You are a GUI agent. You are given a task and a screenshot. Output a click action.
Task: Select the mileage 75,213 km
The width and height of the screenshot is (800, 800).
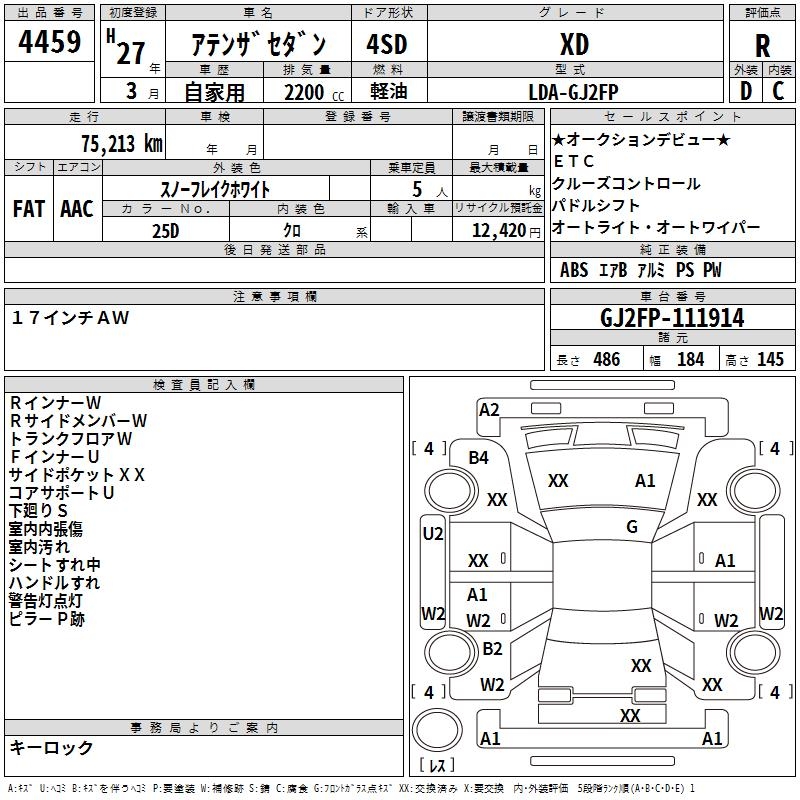[122, 143]
